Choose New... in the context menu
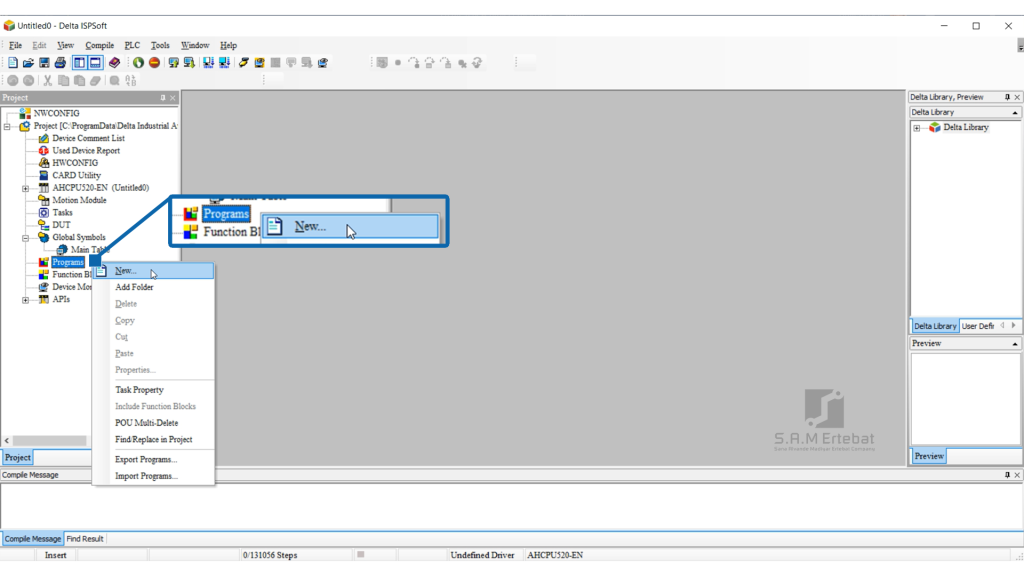The height and width of the screenshot is (576, 1024). pyautogui.click(x=154, y=270)
